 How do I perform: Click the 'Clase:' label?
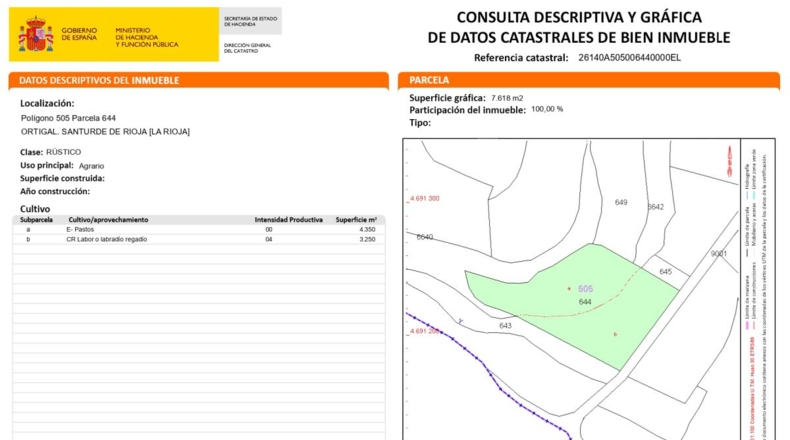[x=31, y=152]
